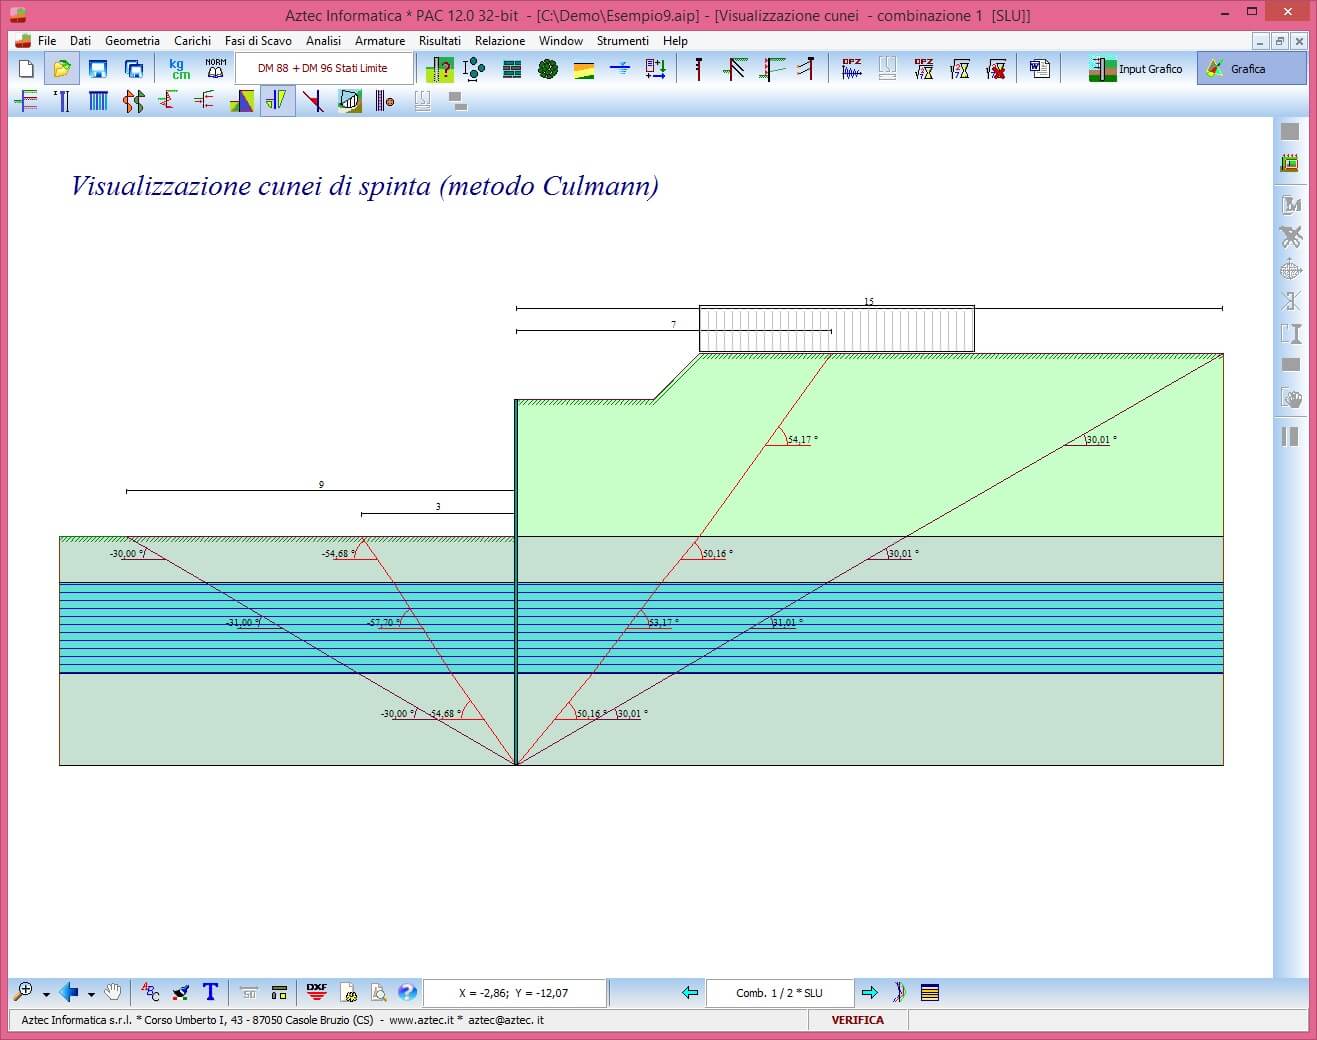Viewport: 1317px width, 1040px height.
Task: Go to next combination with right arrow
Action: [869, 992]
